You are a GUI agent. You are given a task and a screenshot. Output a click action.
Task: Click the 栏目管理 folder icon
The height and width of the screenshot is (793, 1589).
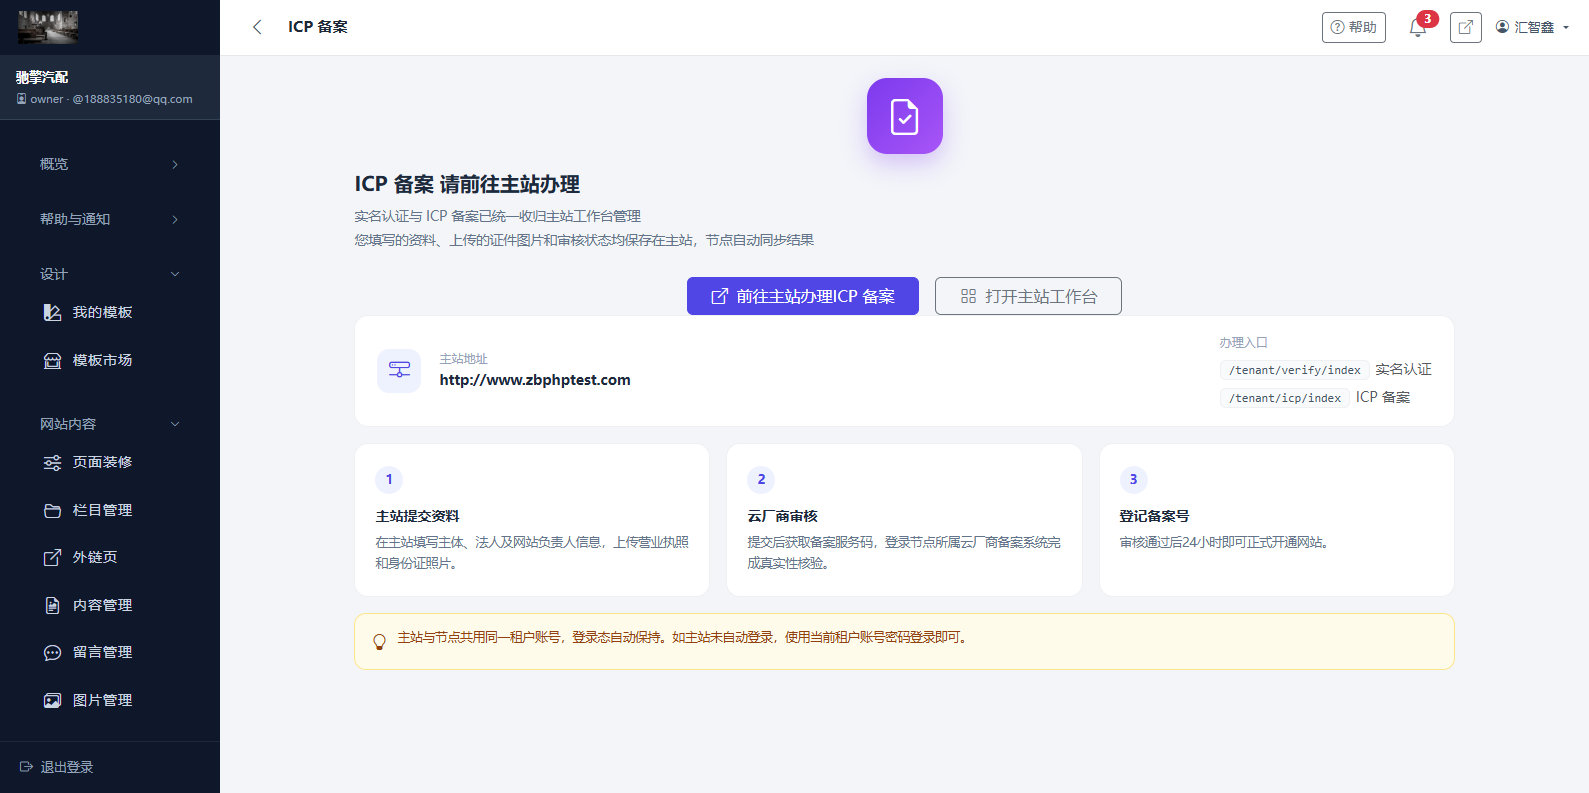(x=53, y=510)
